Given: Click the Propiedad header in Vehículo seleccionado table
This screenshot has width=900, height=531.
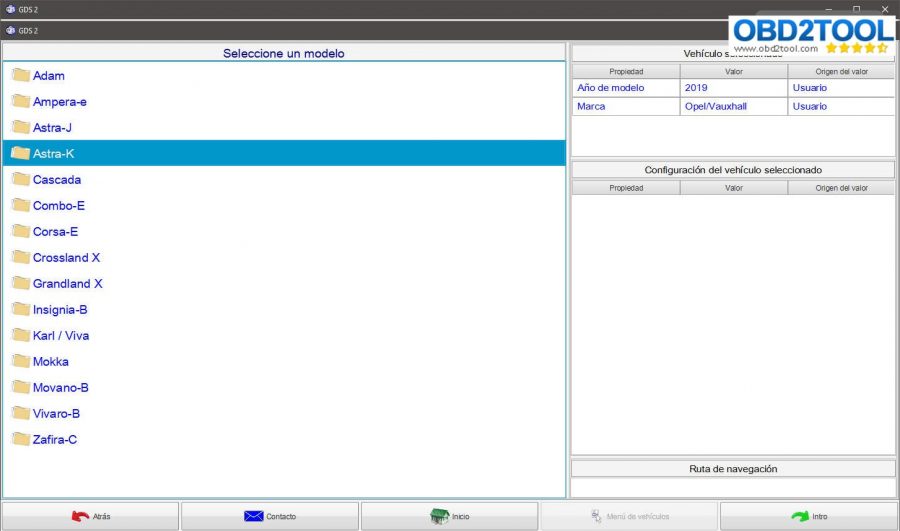Looking at the screenshot, I should pyautogui.click(x=626, y=71).
